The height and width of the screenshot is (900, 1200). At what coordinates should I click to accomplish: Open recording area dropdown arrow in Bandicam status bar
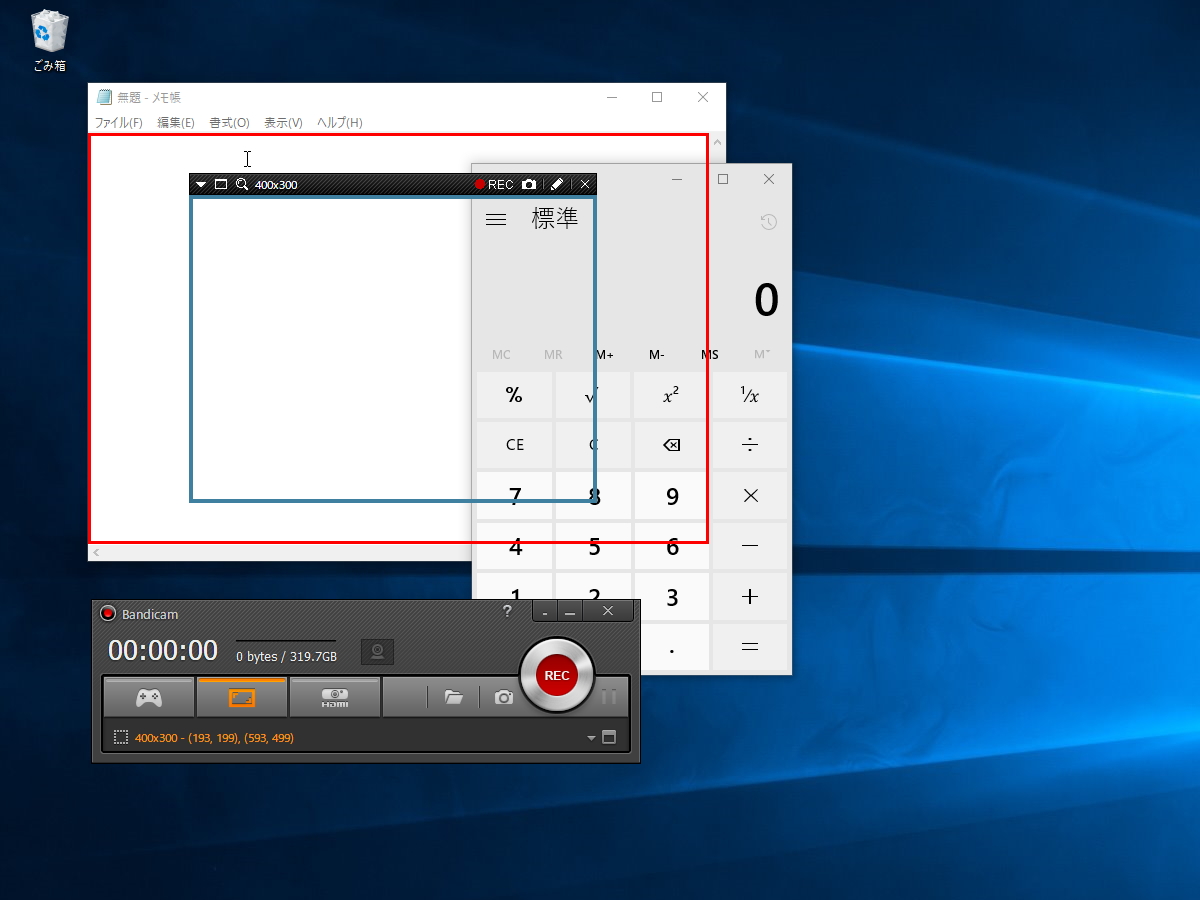591,738
